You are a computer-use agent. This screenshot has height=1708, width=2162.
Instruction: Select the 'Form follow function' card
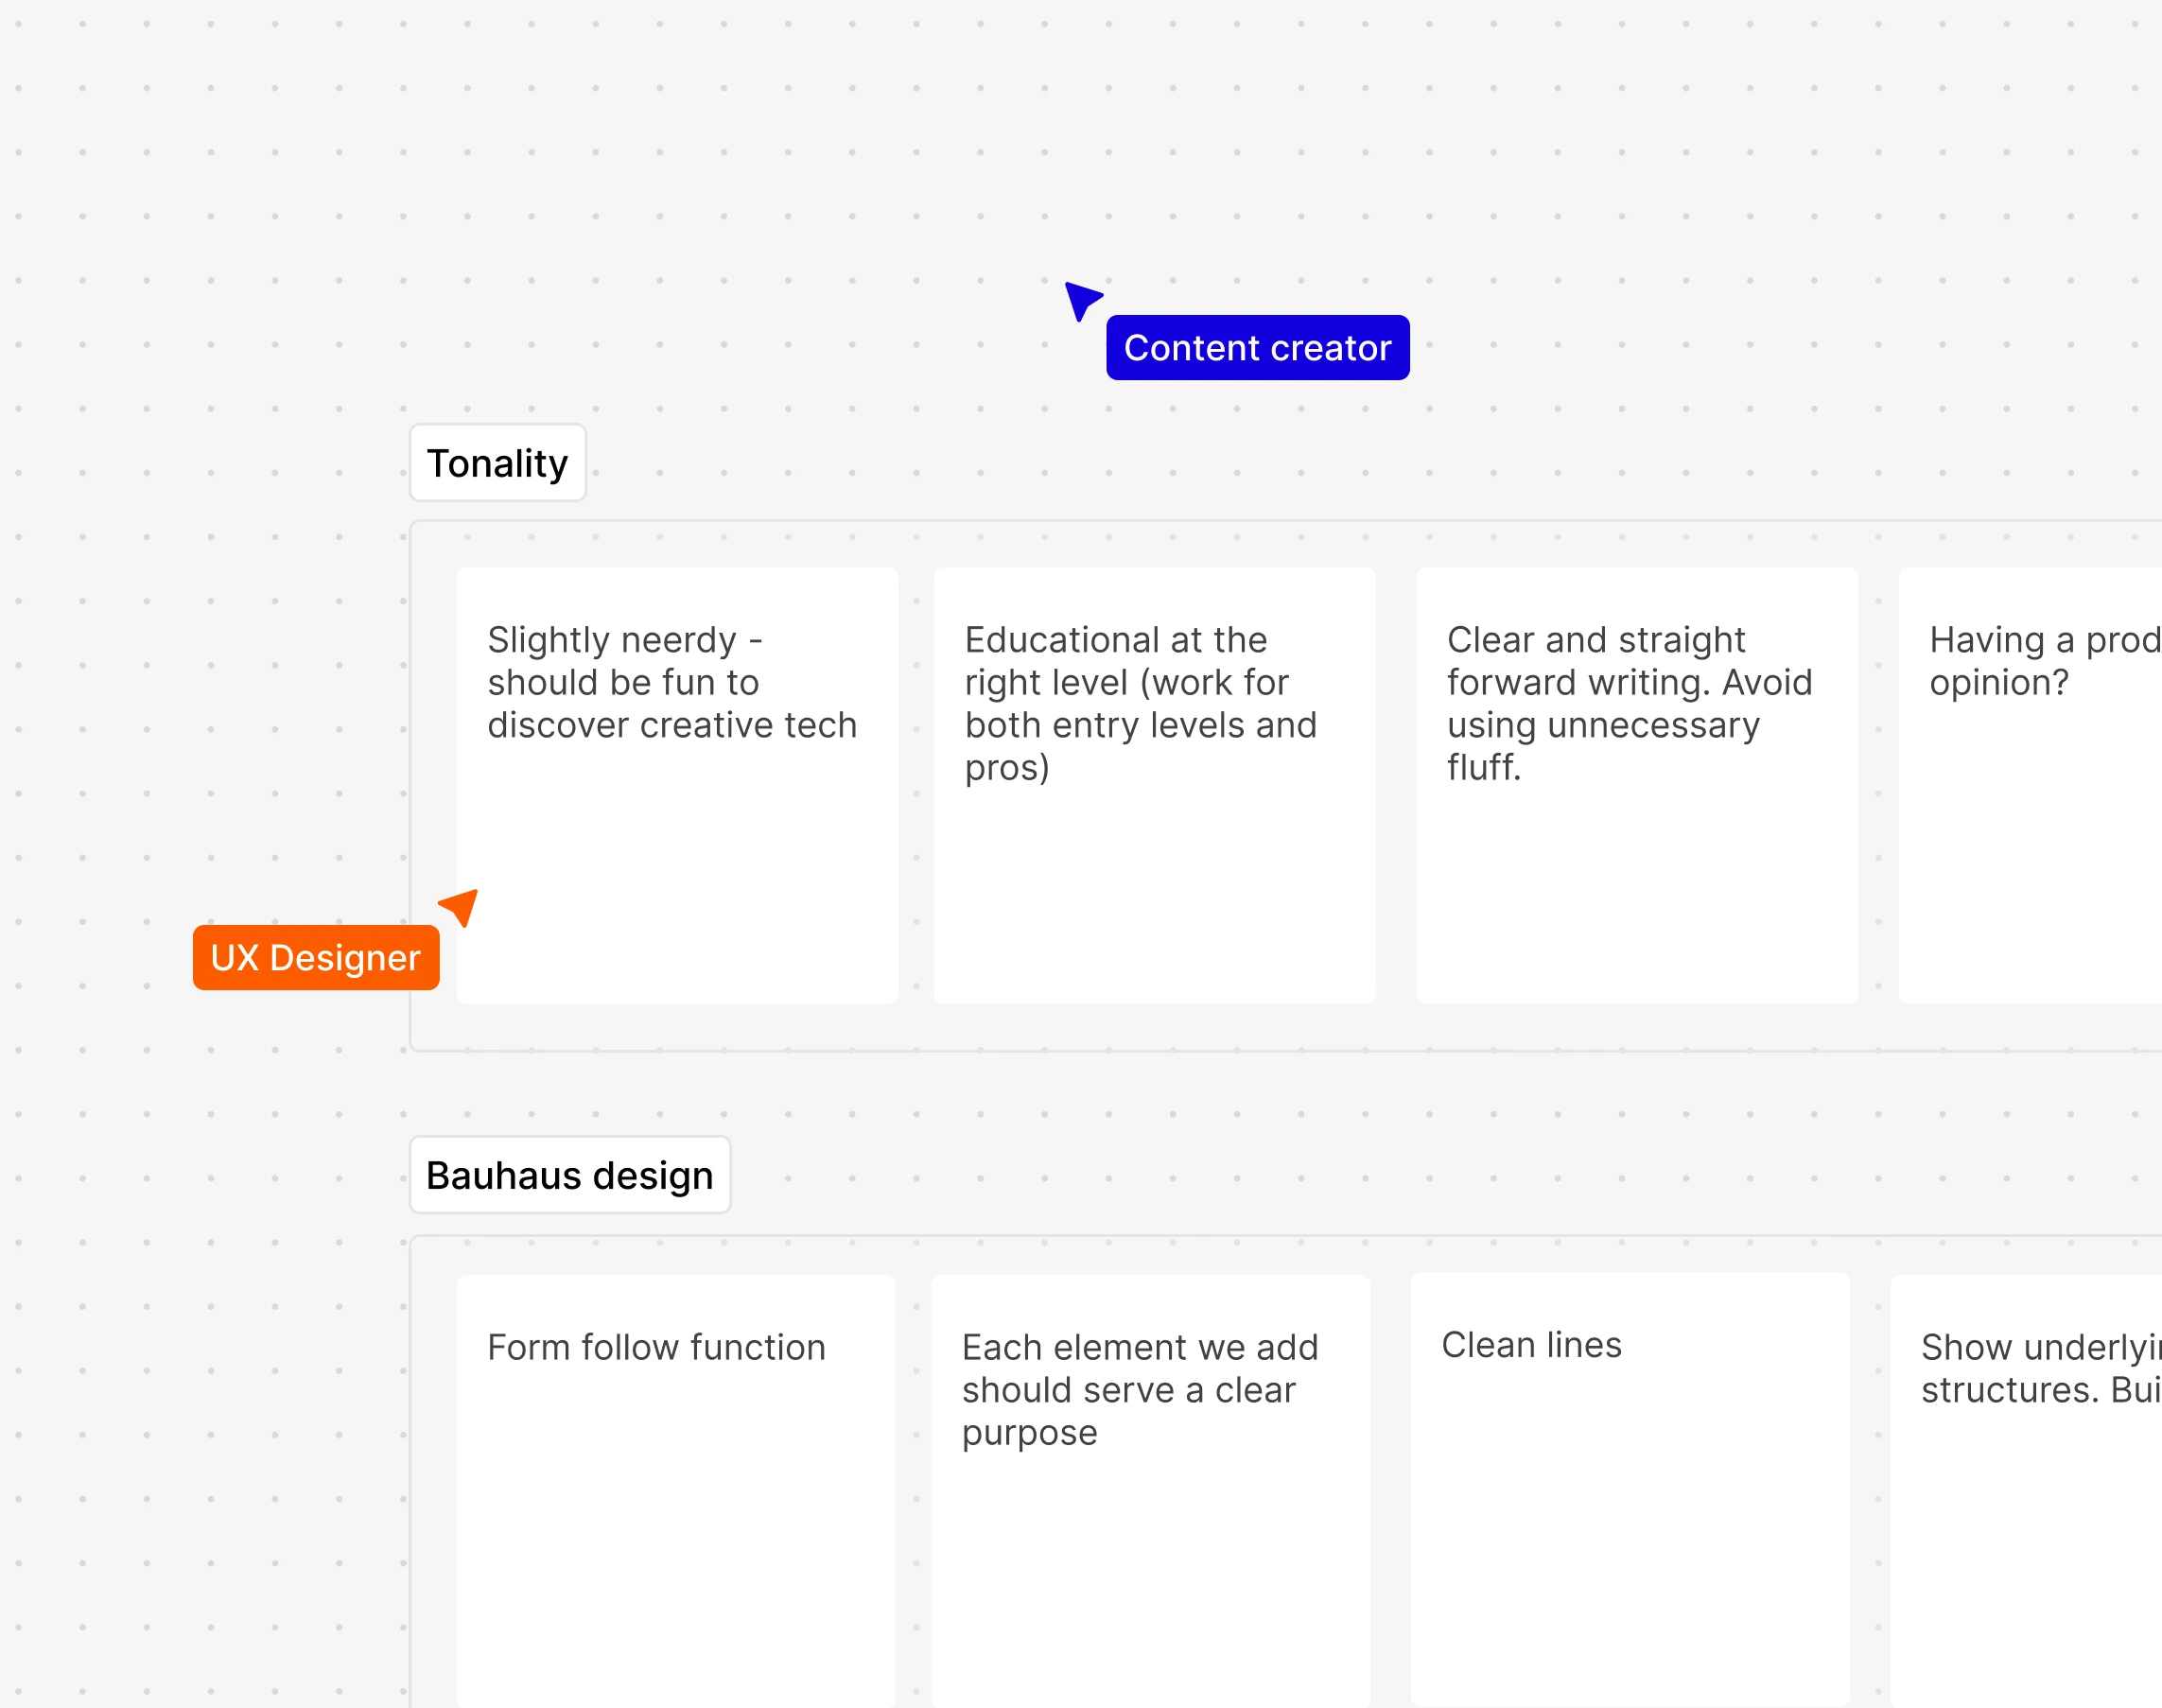[676, 1490]
